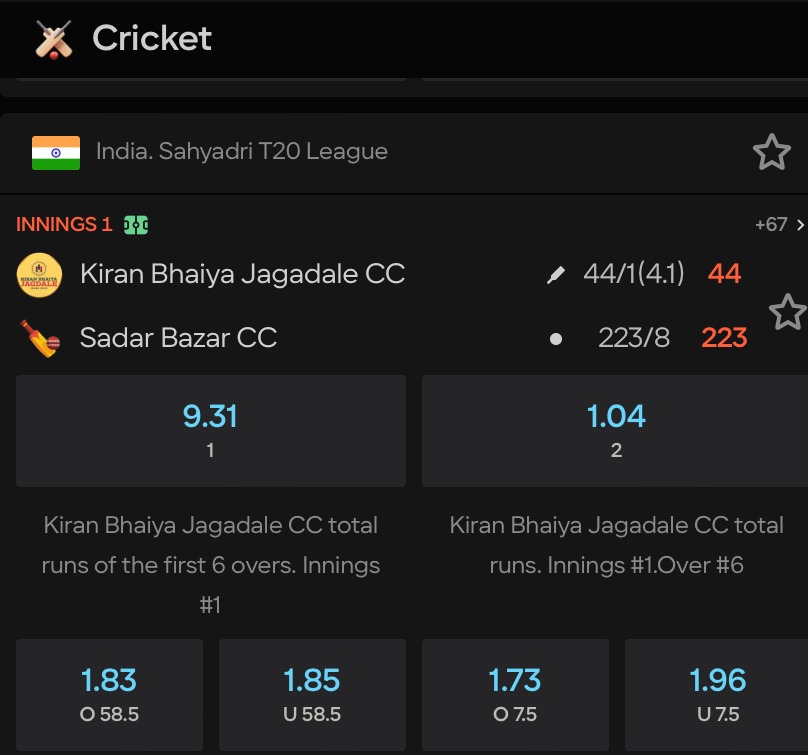The height and width of the screenshot is (755, 808).
Task: Open more match markets with the chevron arrow
Action: [x=800, y=224]
